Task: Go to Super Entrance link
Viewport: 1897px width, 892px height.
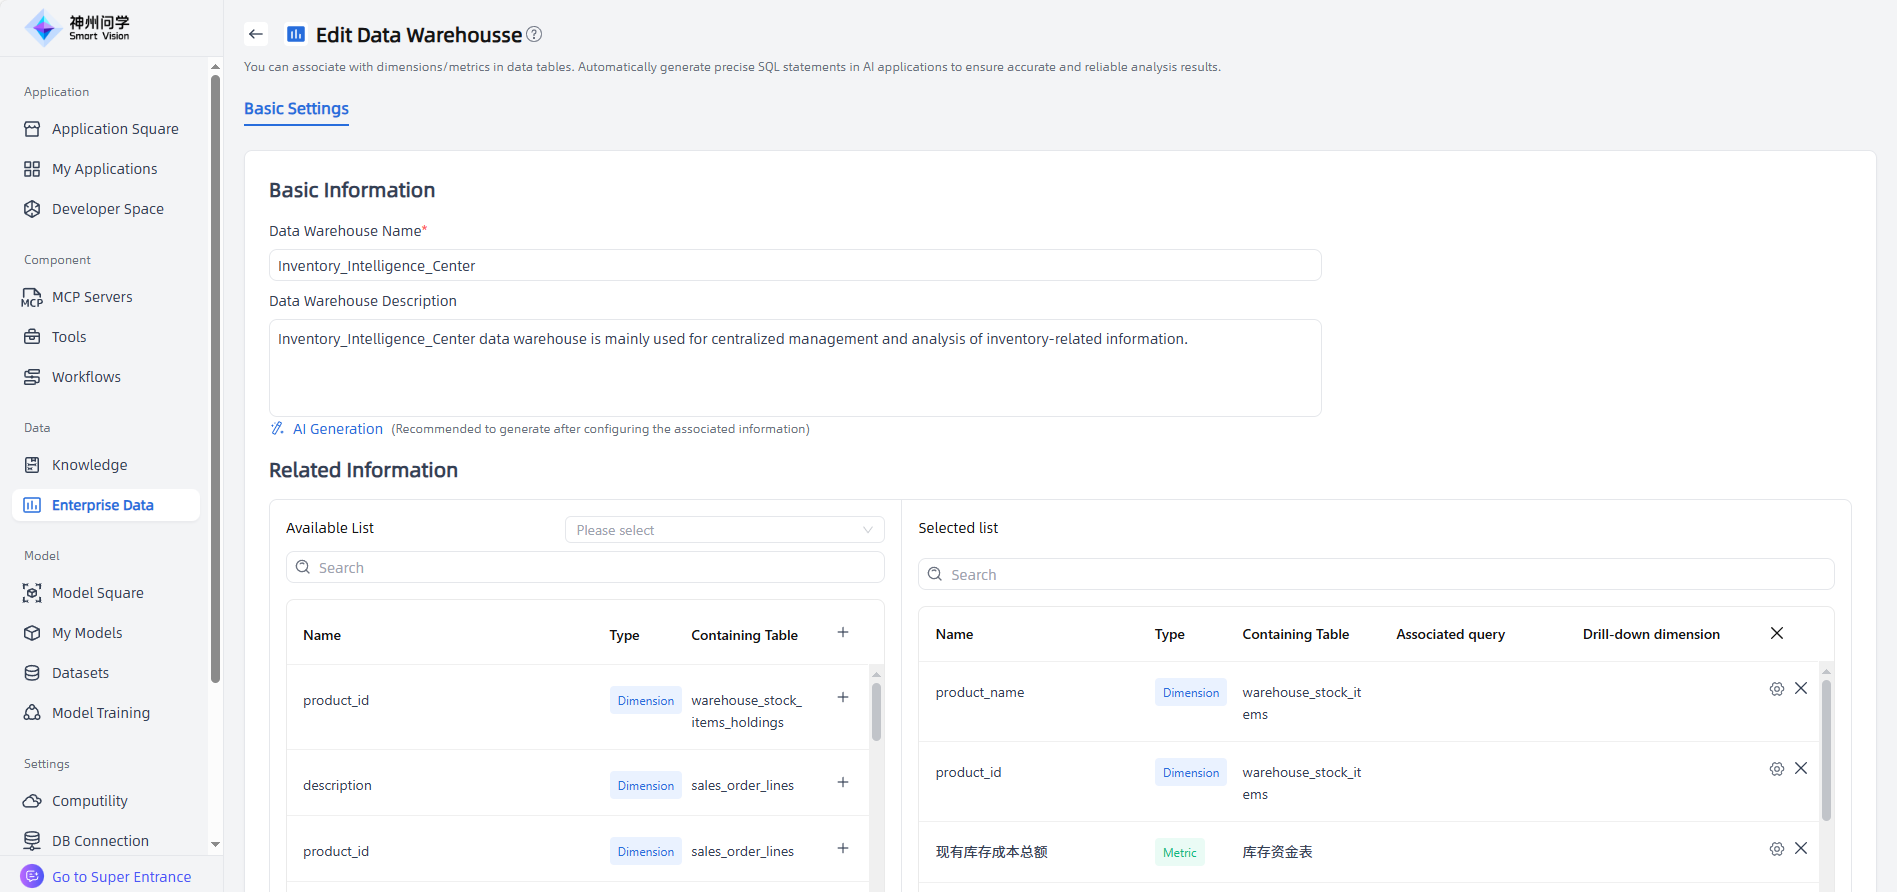Action: click(121, 877)
